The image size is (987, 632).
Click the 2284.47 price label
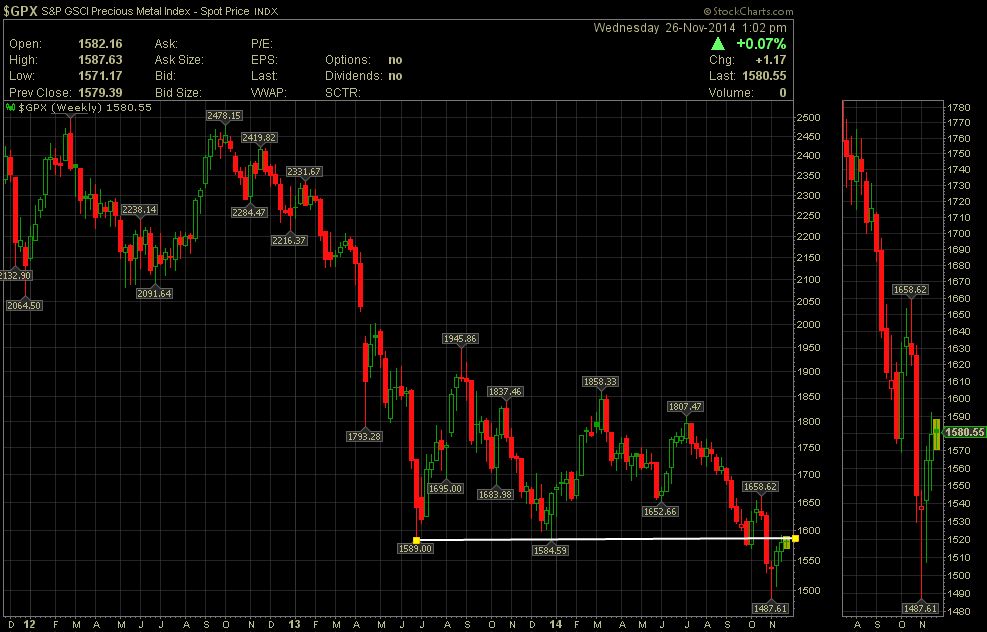[x=249, y=213]
